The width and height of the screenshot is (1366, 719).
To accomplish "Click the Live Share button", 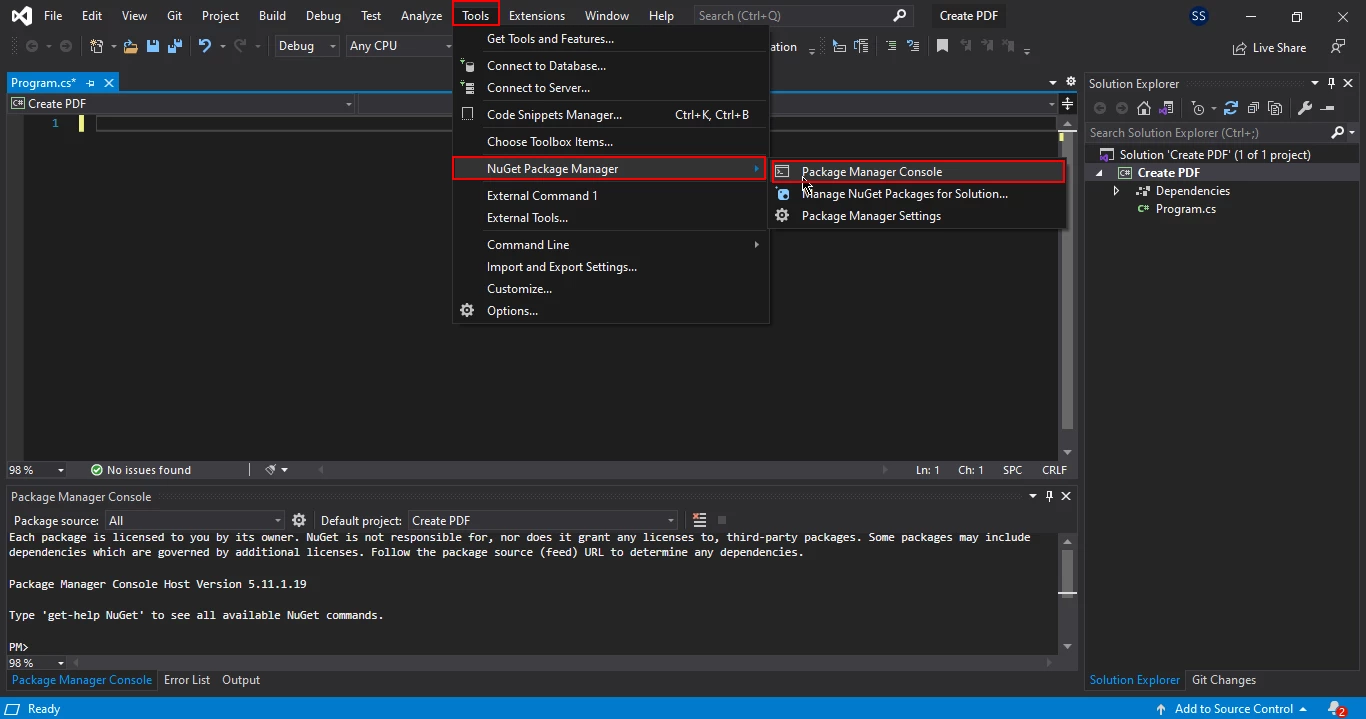I will point(1269,47).
